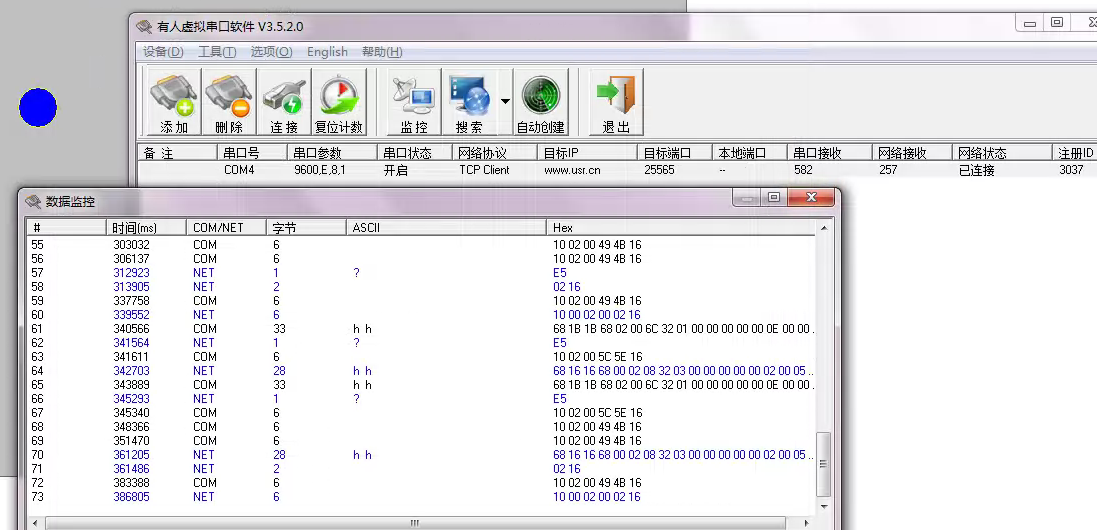This screenshot has height=530, width=1097.
Task: Open the 帮助(H) menu
Action: tap(382, 52)
